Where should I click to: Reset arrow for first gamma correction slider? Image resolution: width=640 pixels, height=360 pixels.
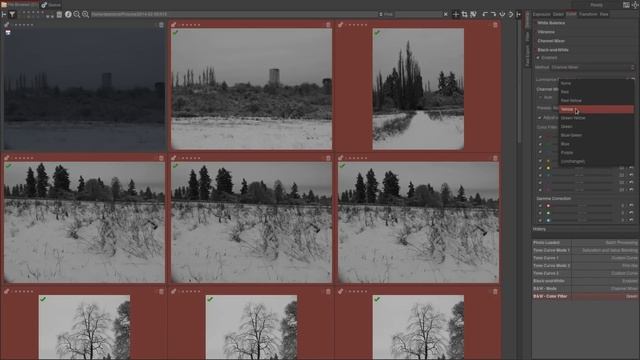[631, 206]
